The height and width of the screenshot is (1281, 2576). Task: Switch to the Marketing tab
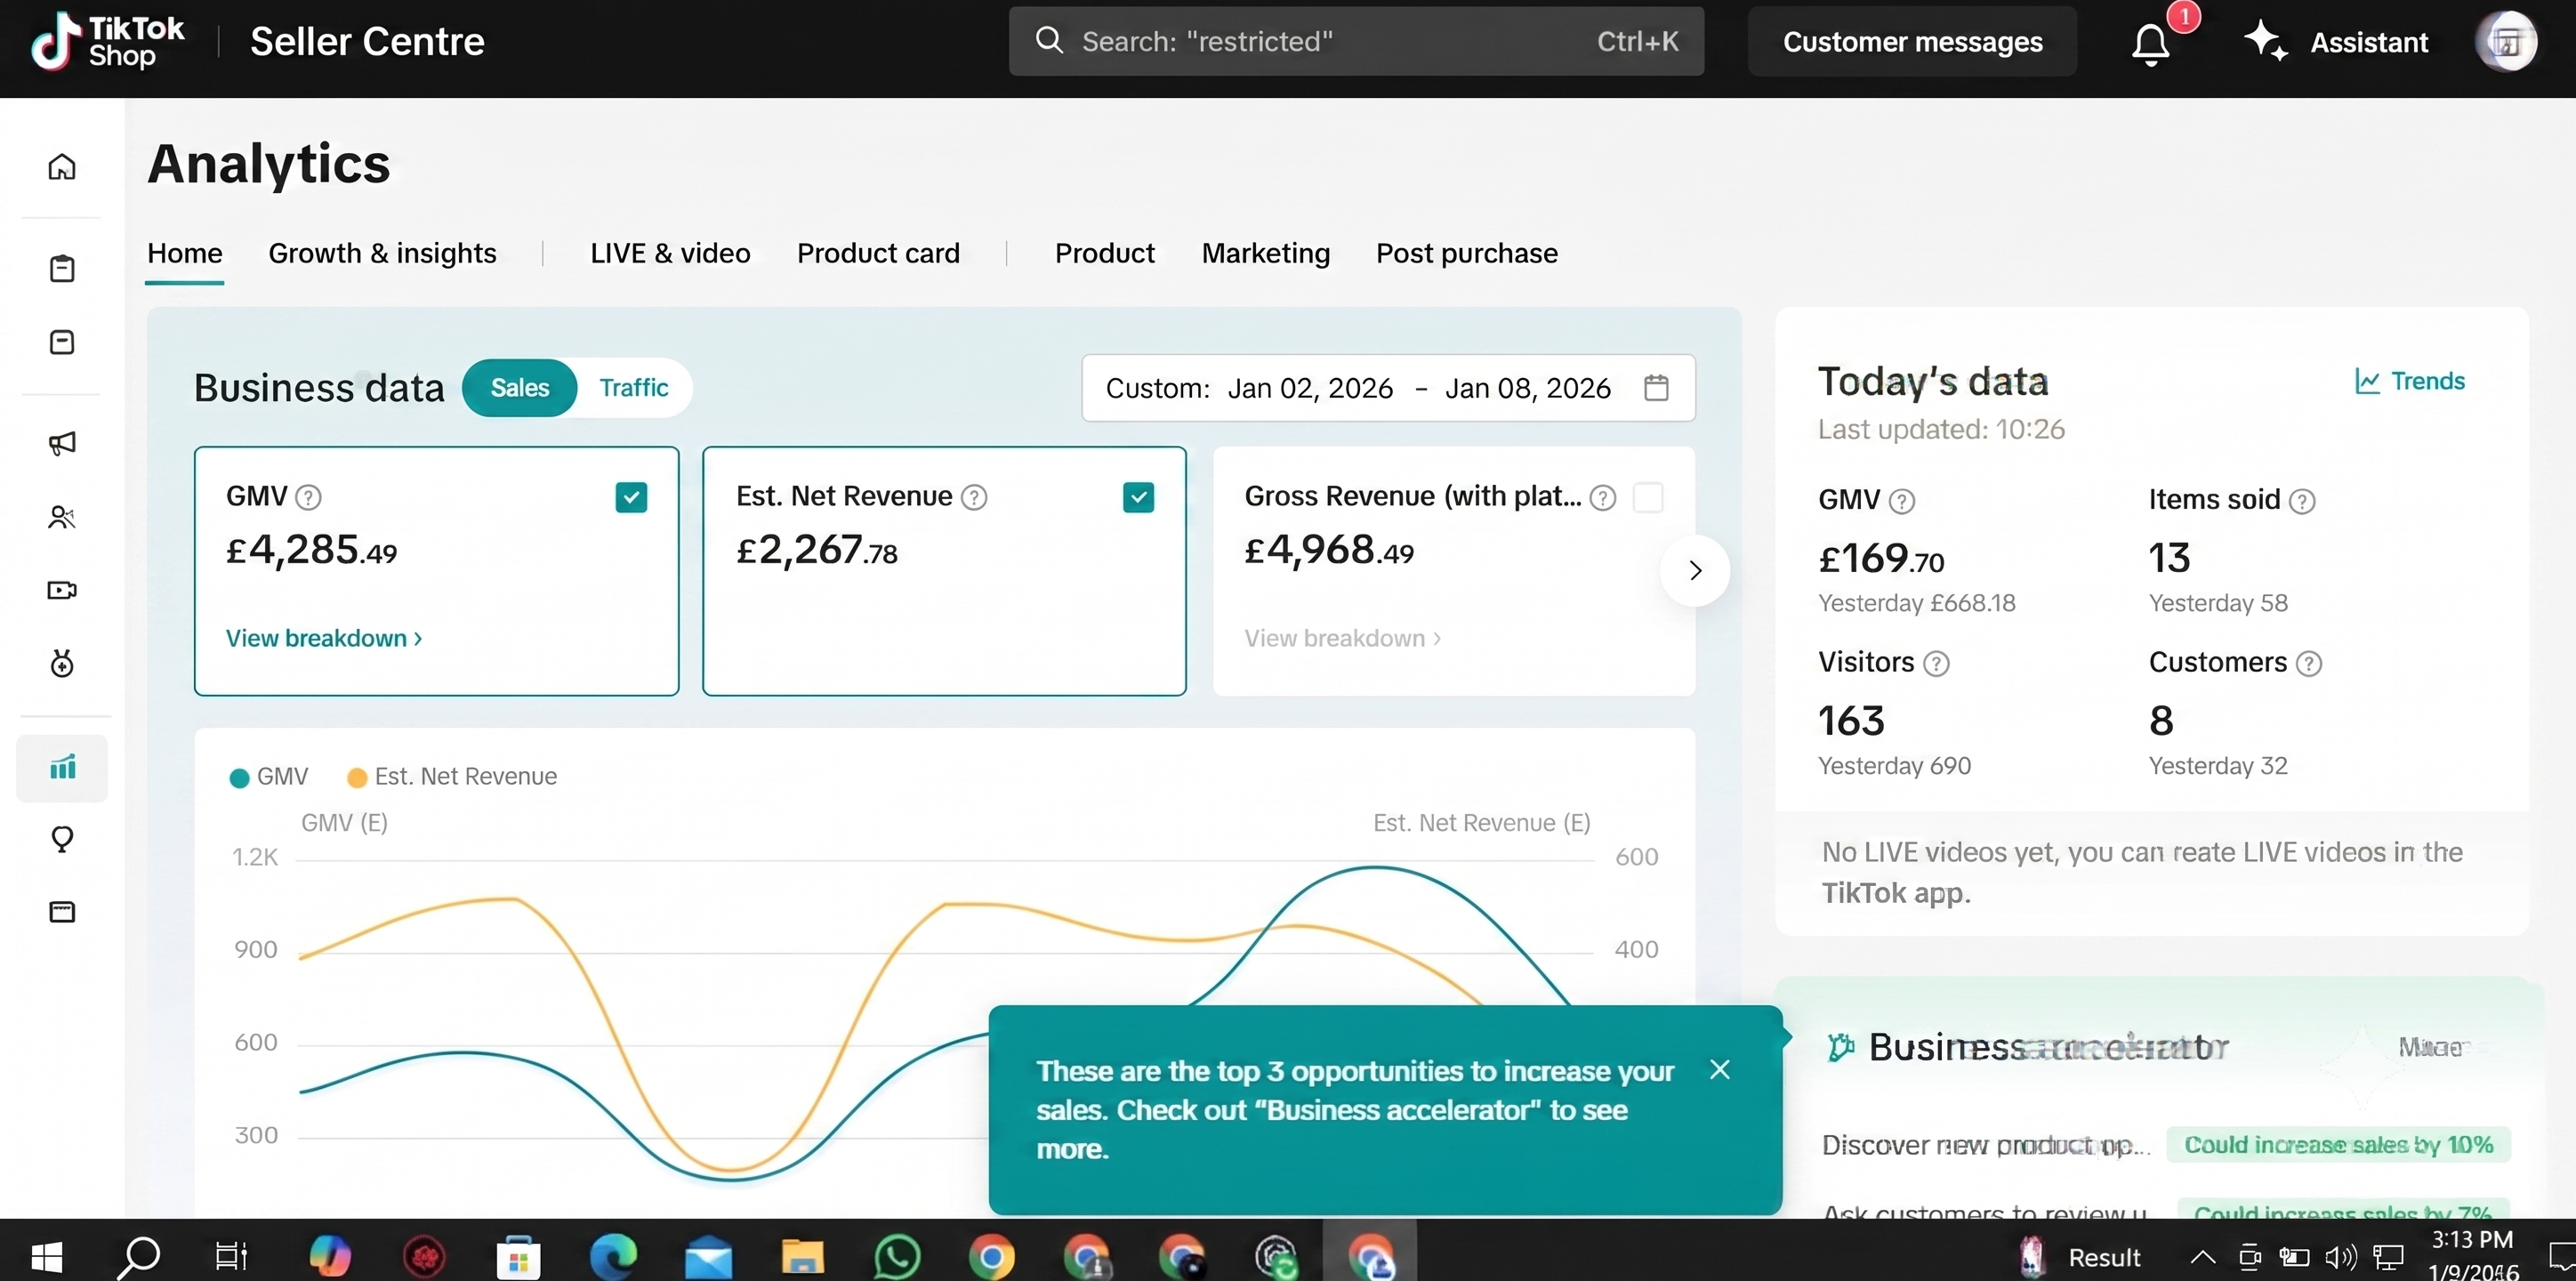(x=1266, y=253)
